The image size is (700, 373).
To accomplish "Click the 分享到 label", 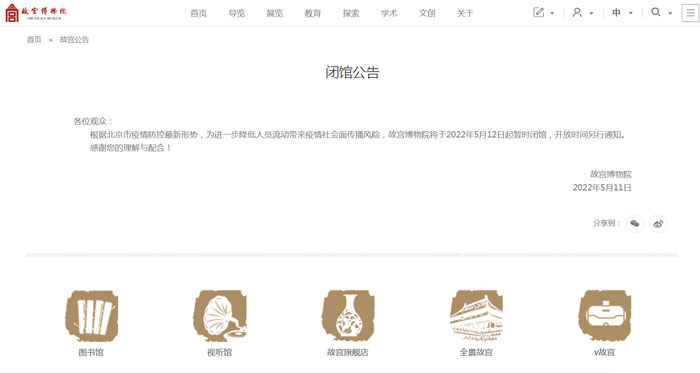I will tap(606, 223).
